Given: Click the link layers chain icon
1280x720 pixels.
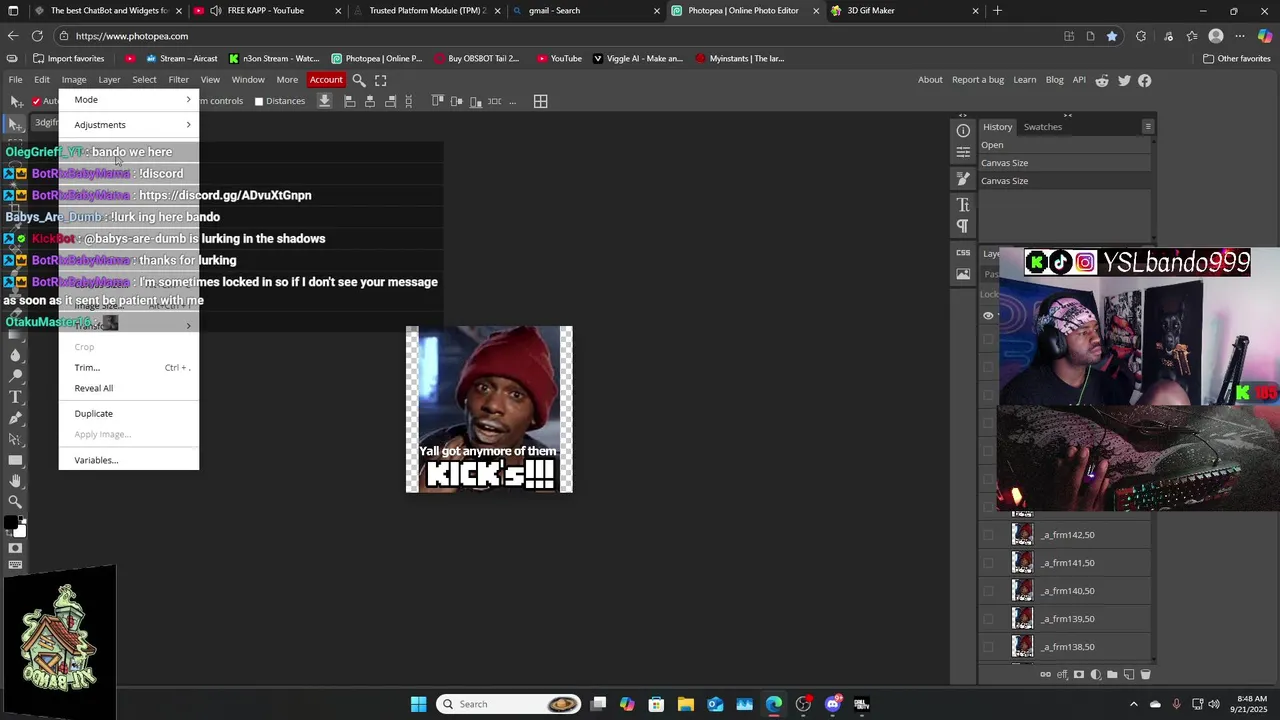Looking at the screenshot, I should pyautogui.click(x=1046, y=675).
